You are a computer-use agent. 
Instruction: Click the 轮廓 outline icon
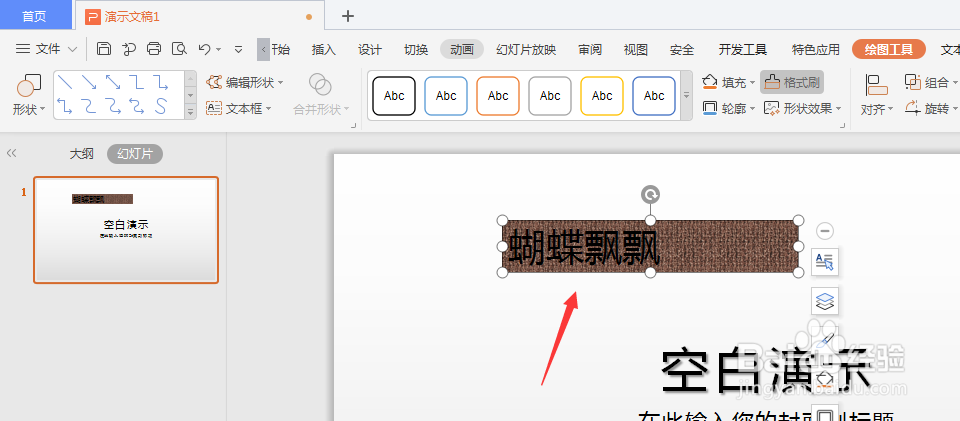tap(710, 109)
